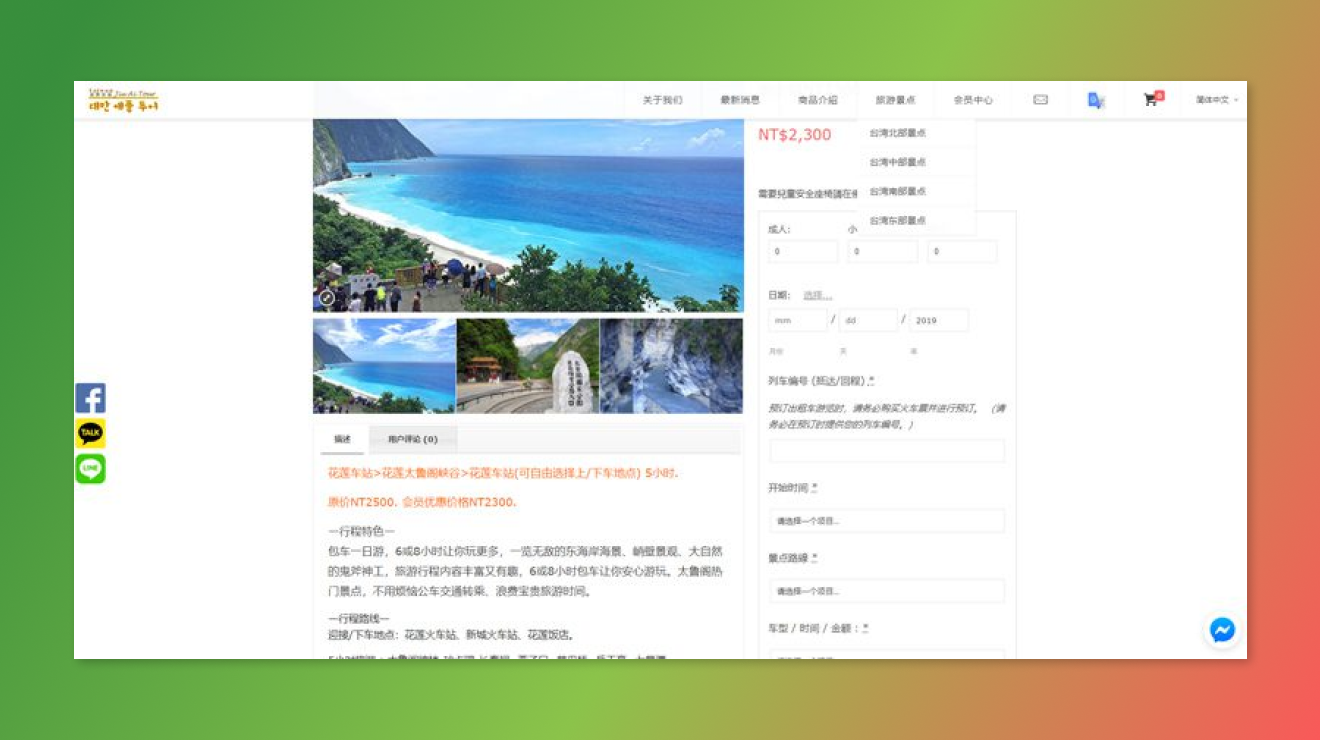The height and width of the screenshot is (740, 1320).
Task: Click the Google Translate icon
Action: point(1096,100)
